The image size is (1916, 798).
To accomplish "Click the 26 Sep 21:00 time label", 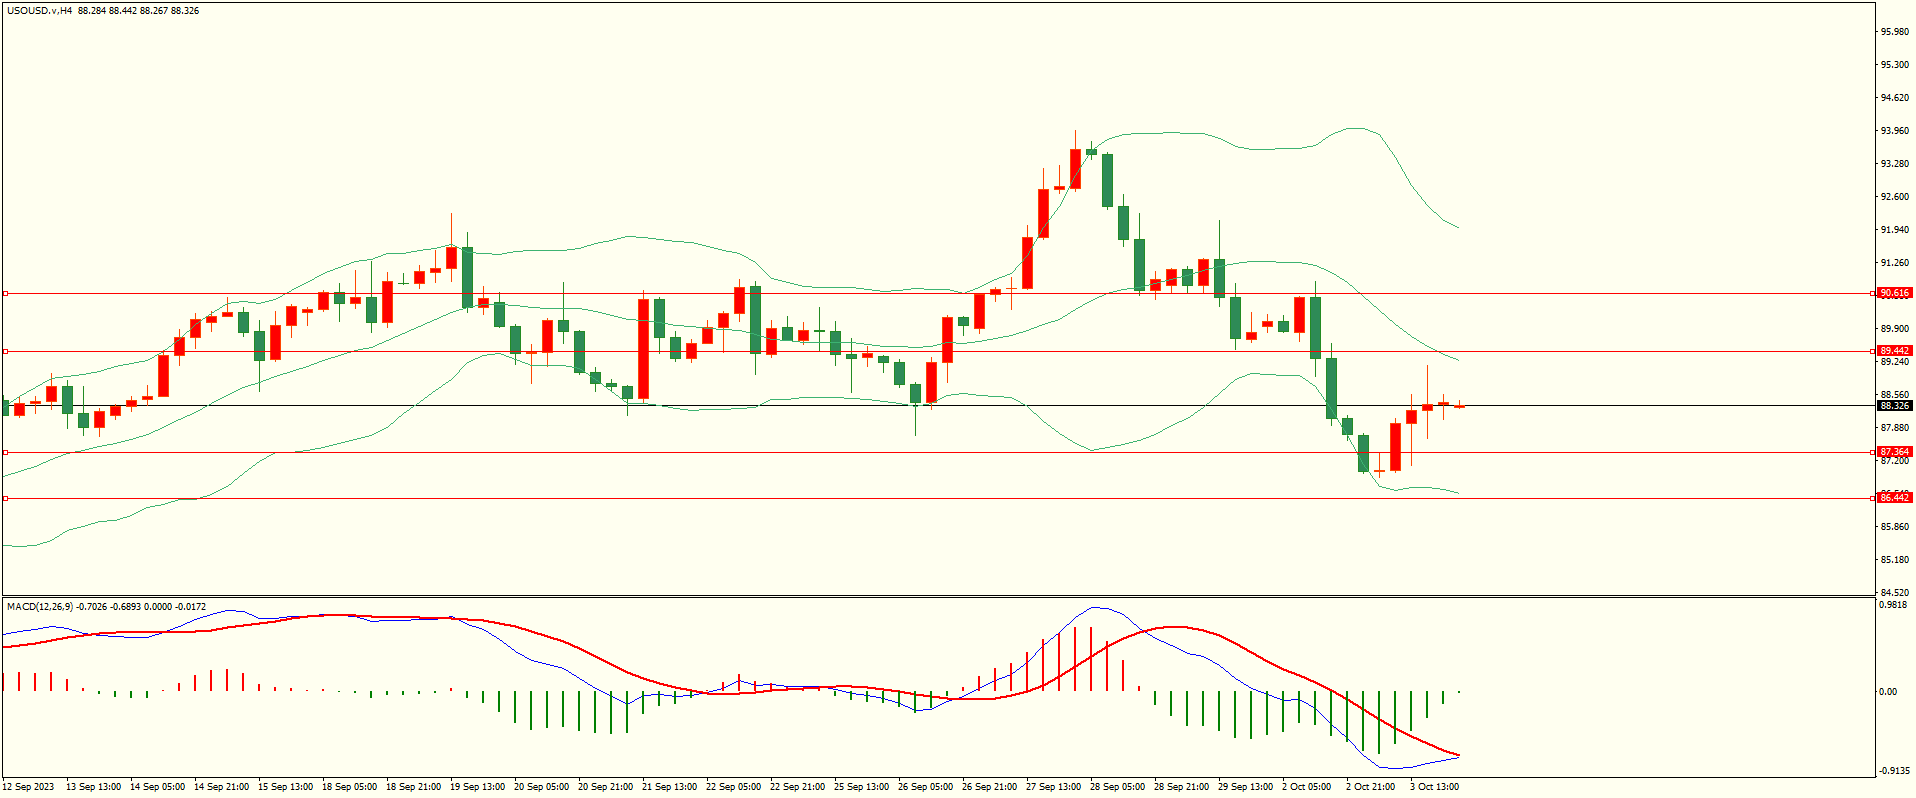I will [x=989, y=787].
